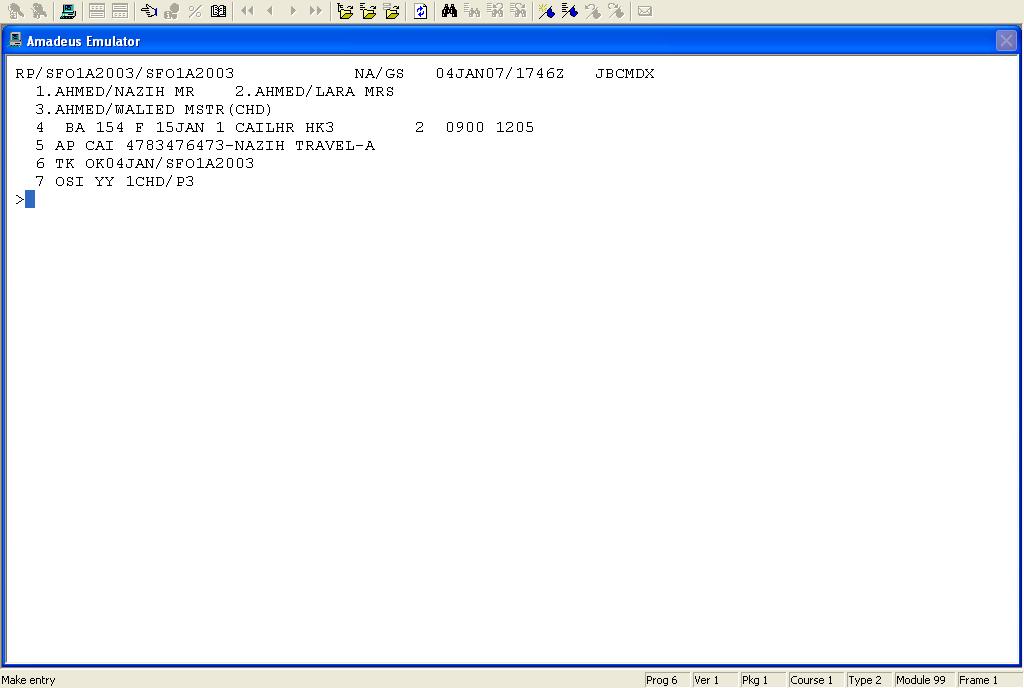The image size is (1024, 688).
Task: Click the date stamp 04JAN07/1746Z
Action: click(500, 73)
